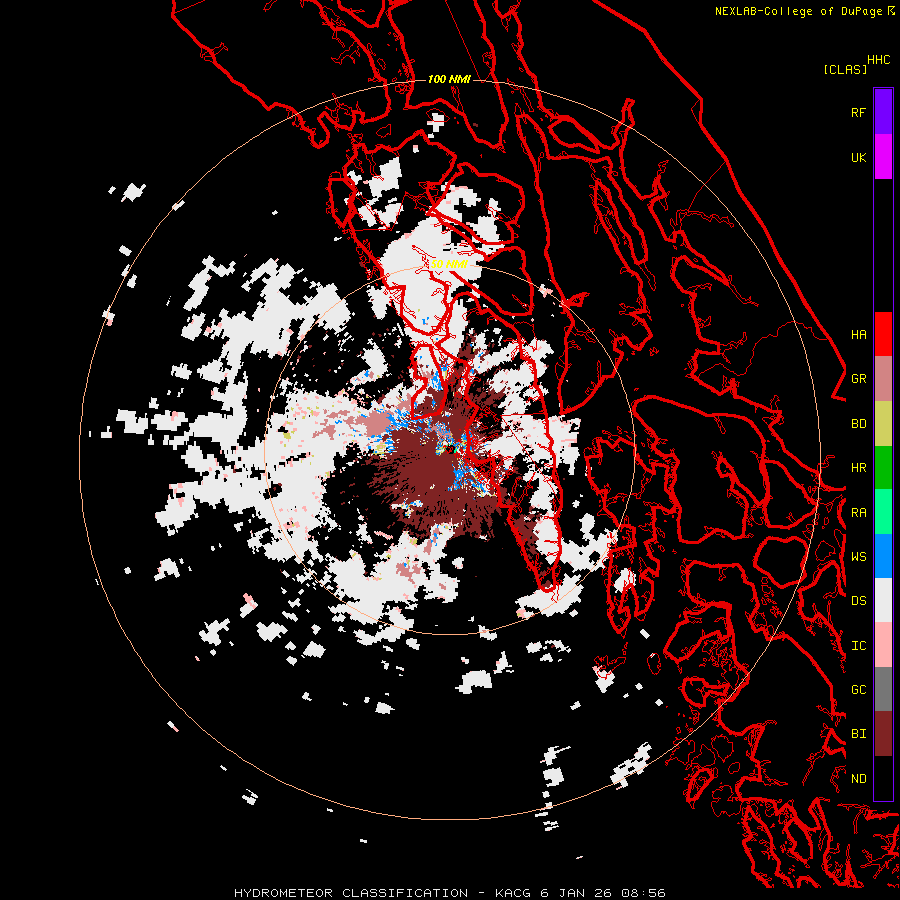This screenshot has height=900, width=900.
Task: Click the ND black legend swatch
Action: click(883, 778)
